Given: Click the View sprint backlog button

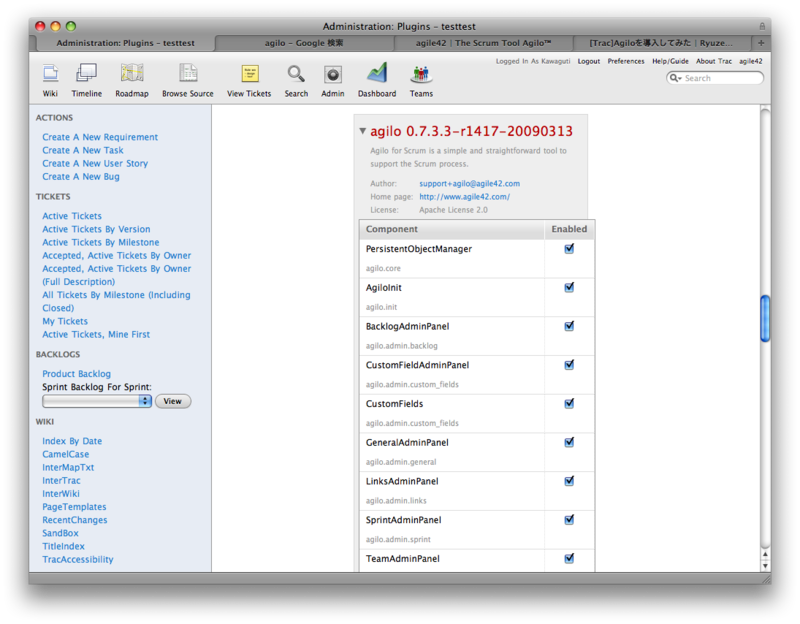Looking at the screenshot, I should pyautogui.click(x=173, y=401).
